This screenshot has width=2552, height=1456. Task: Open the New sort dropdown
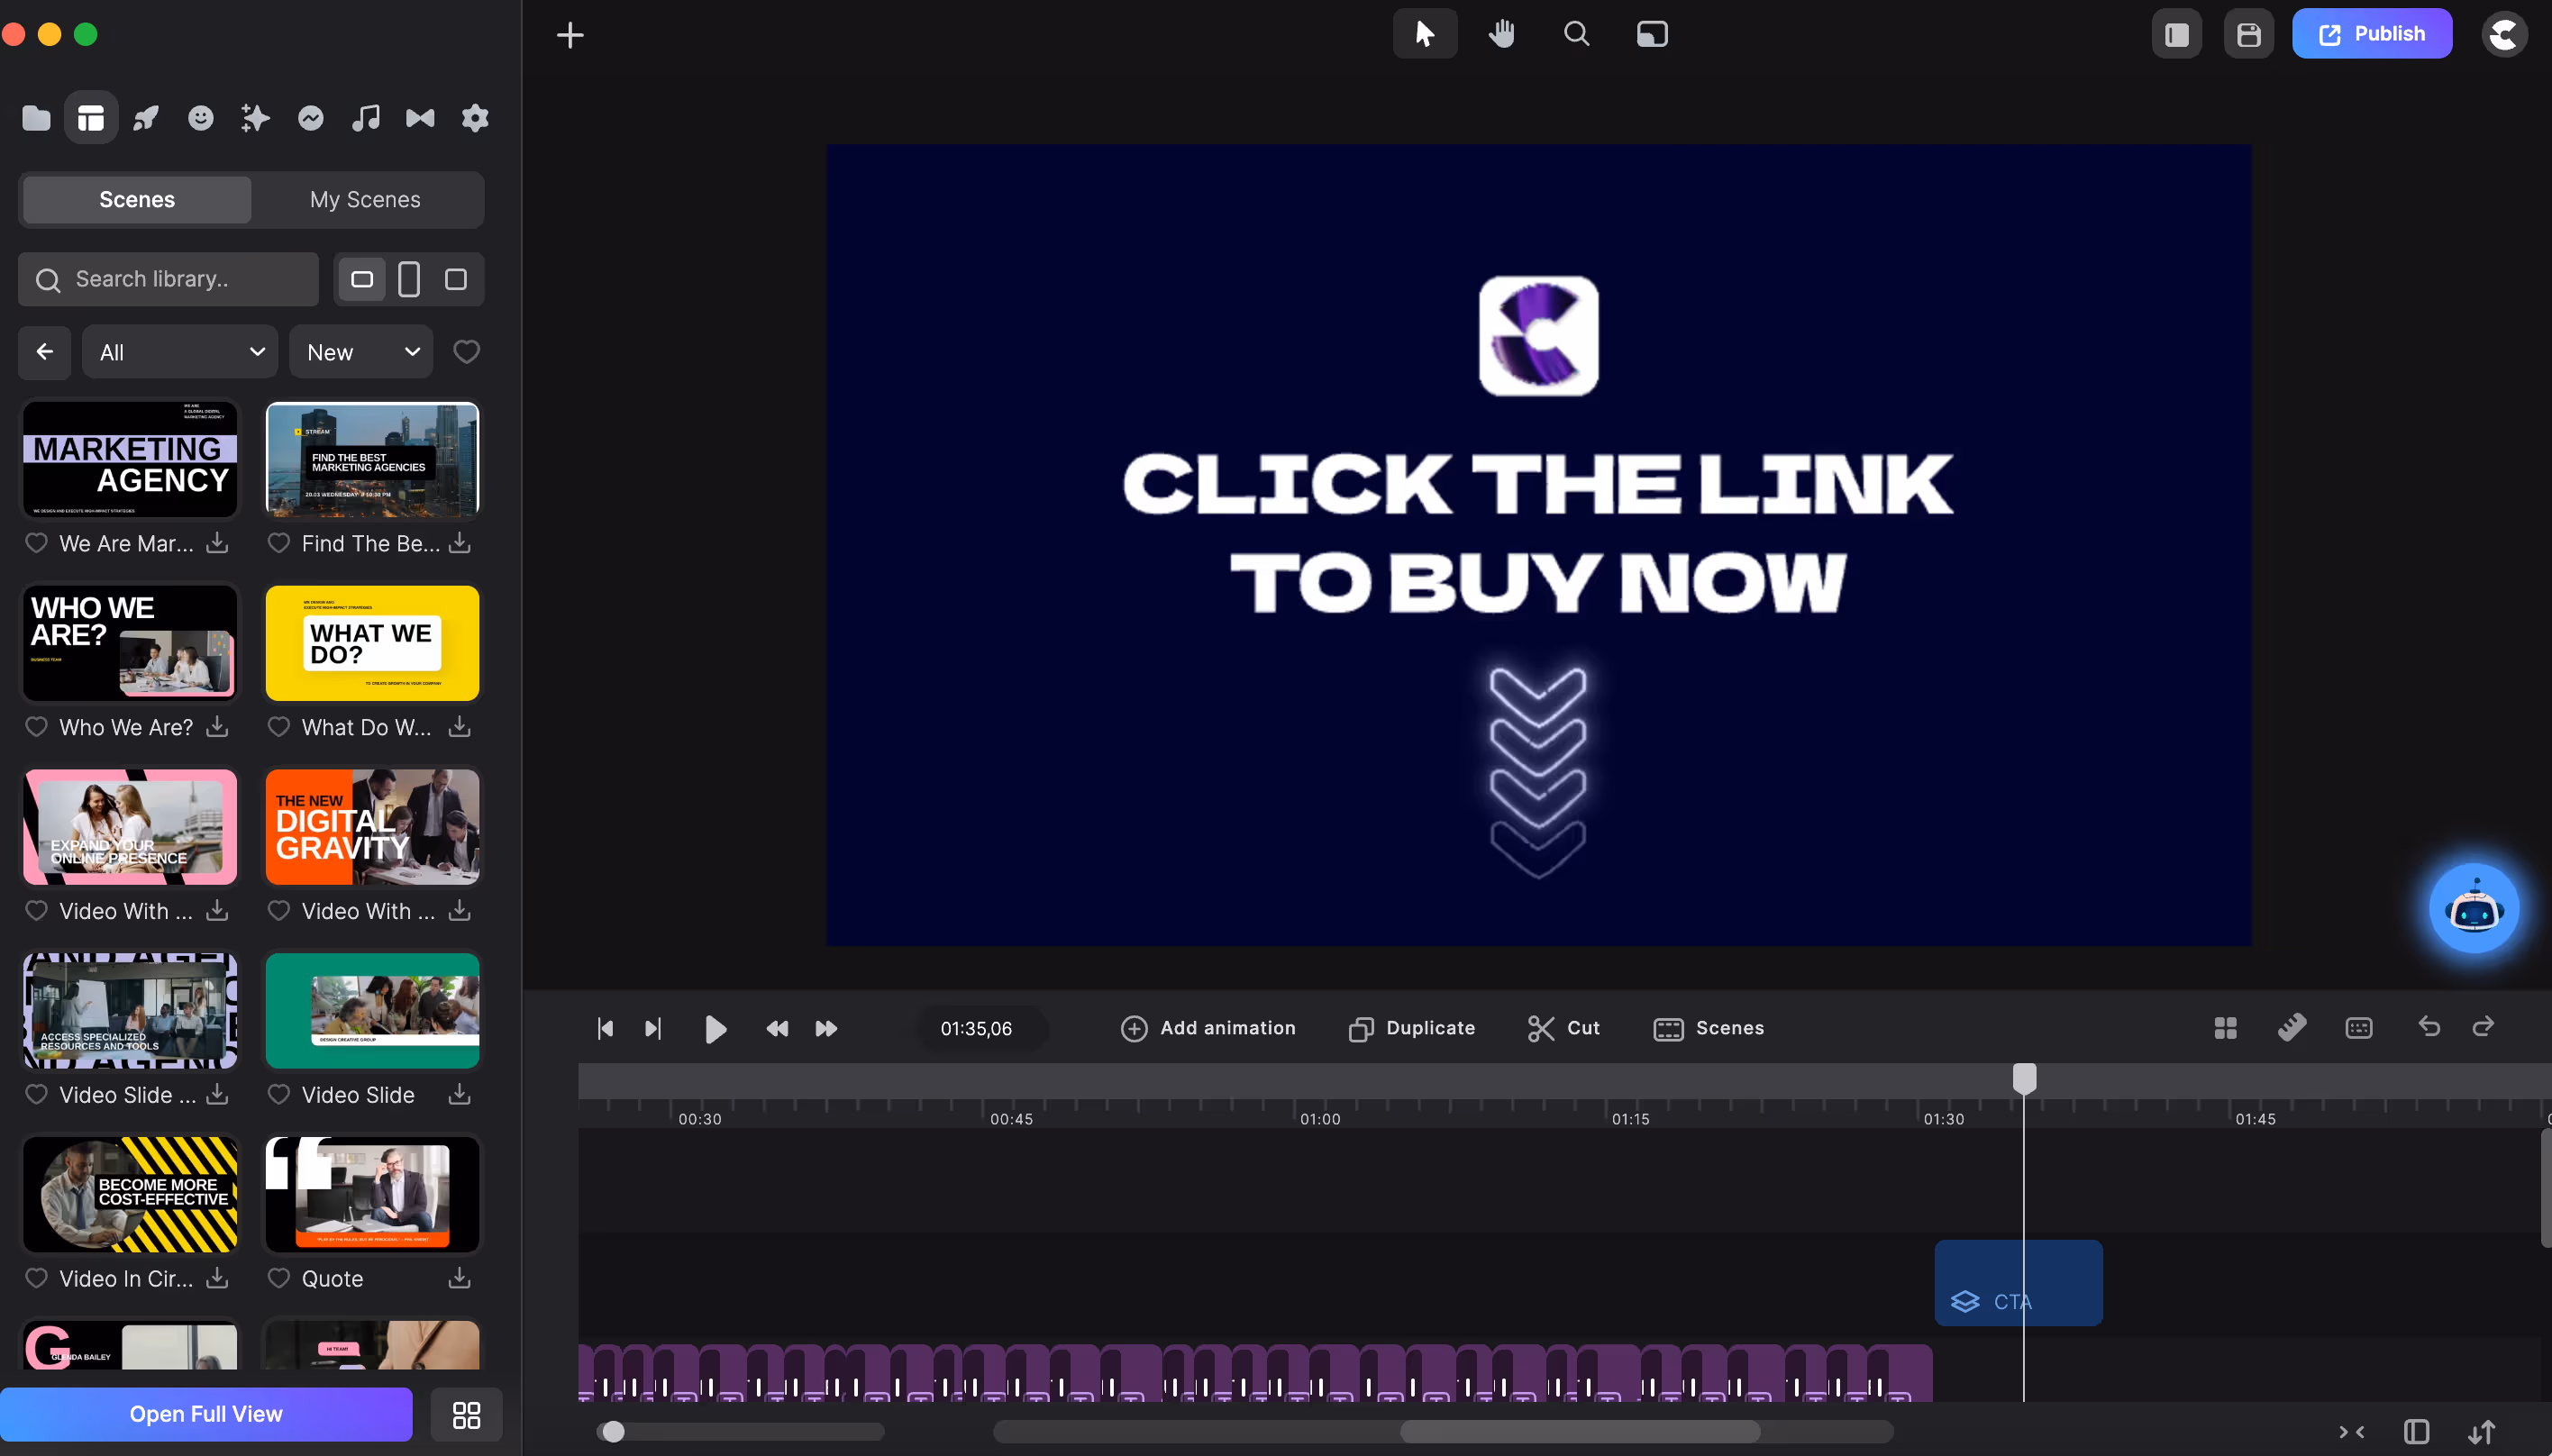tap(361, 352)
